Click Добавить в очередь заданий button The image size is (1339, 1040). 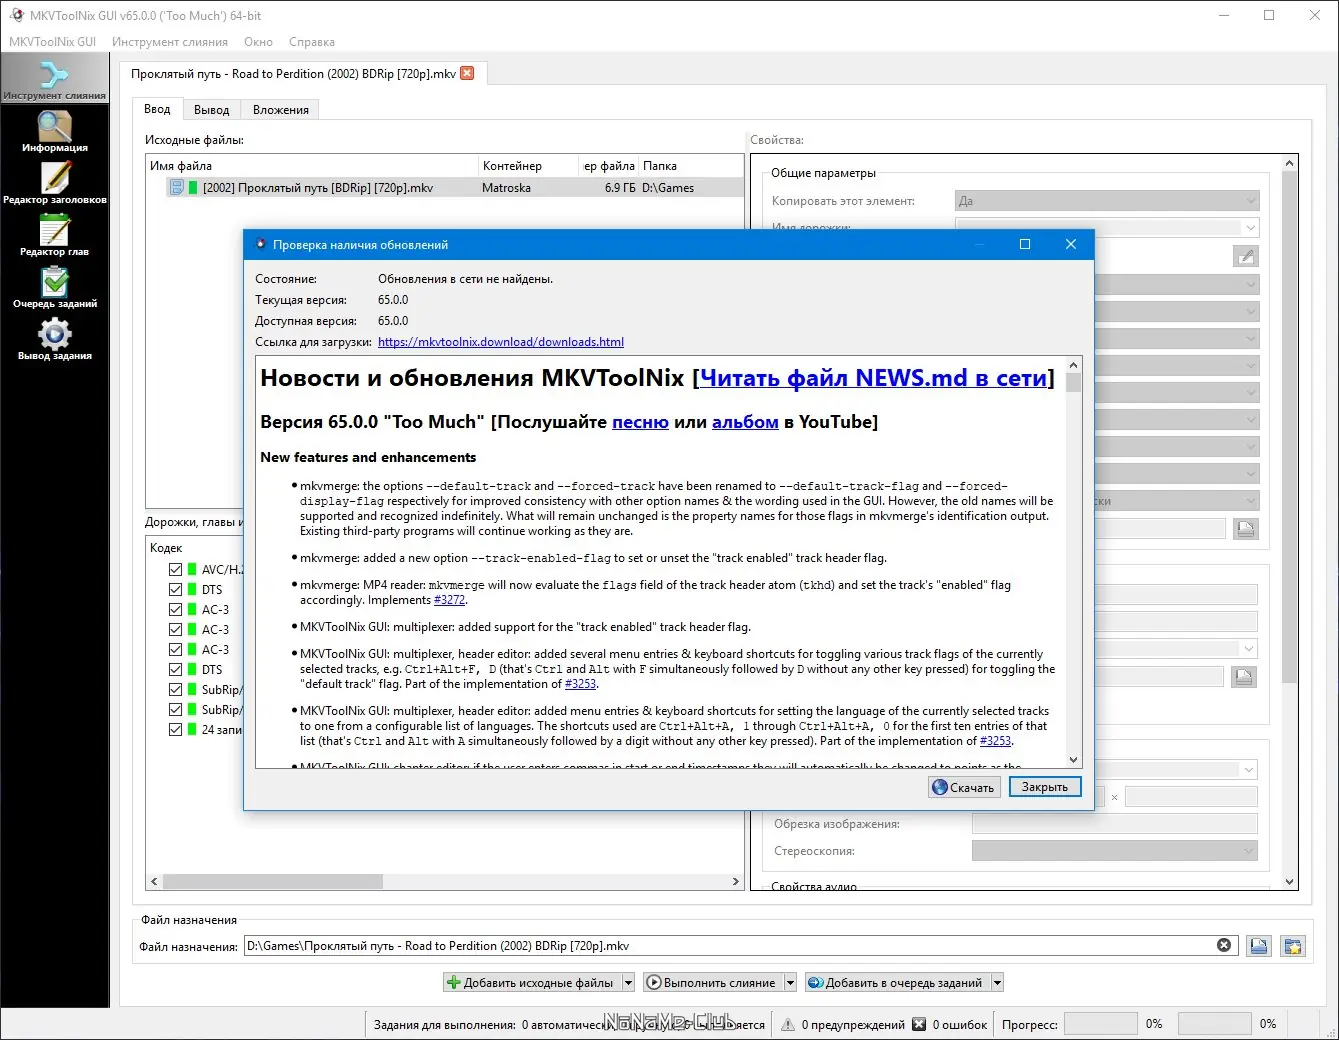tap(897, 983)
